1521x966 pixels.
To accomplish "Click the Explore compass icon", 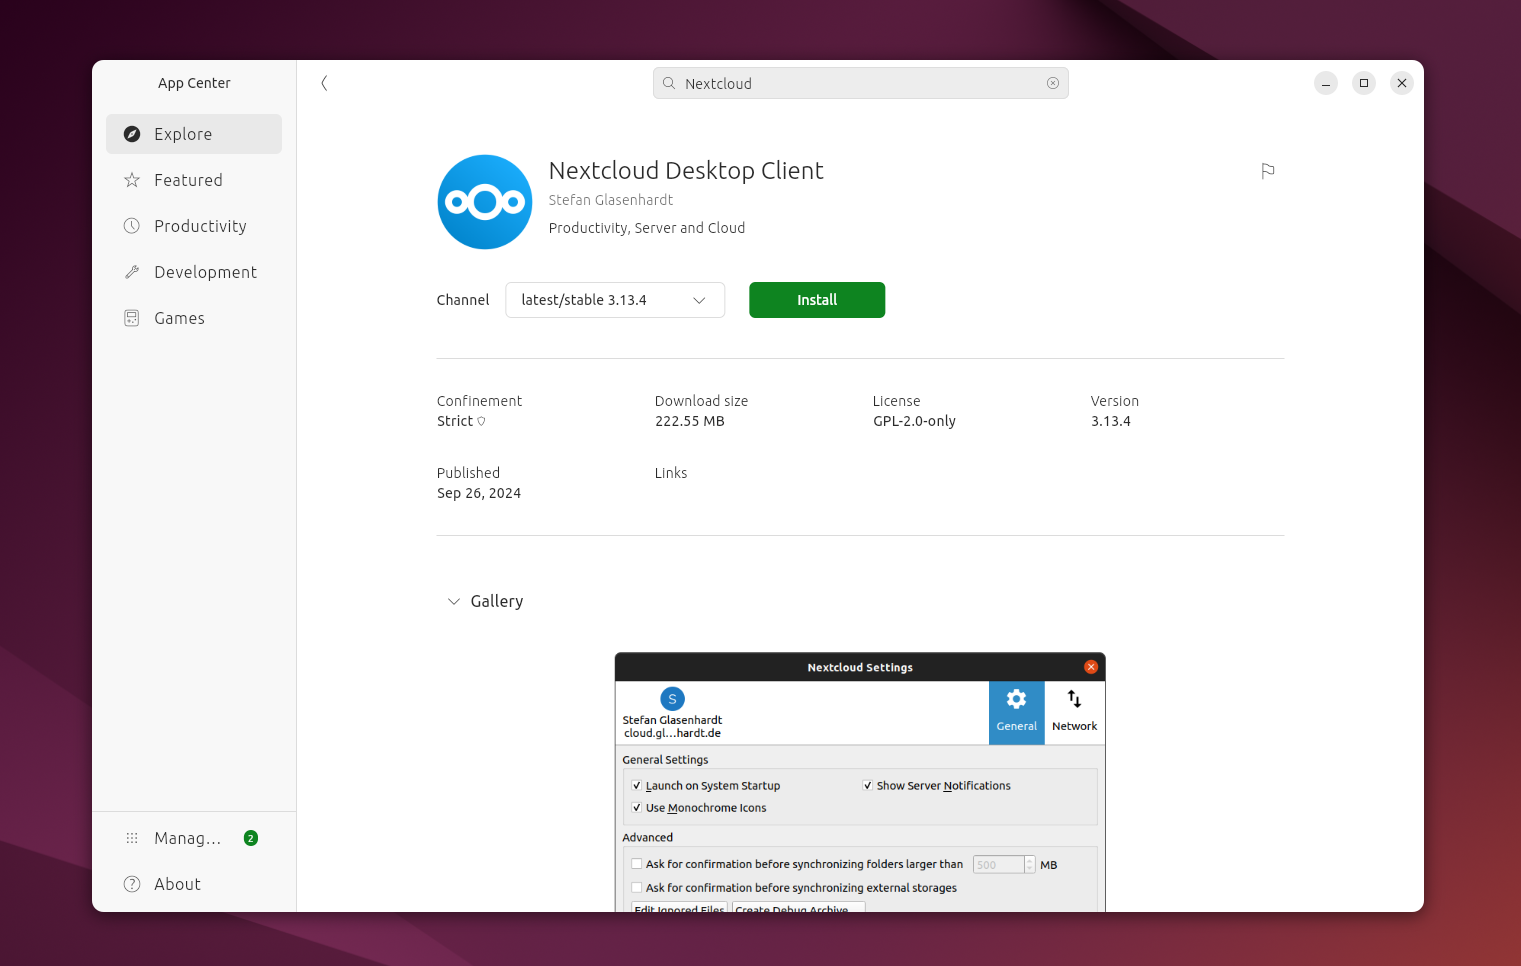I will [x=132, y=134].
